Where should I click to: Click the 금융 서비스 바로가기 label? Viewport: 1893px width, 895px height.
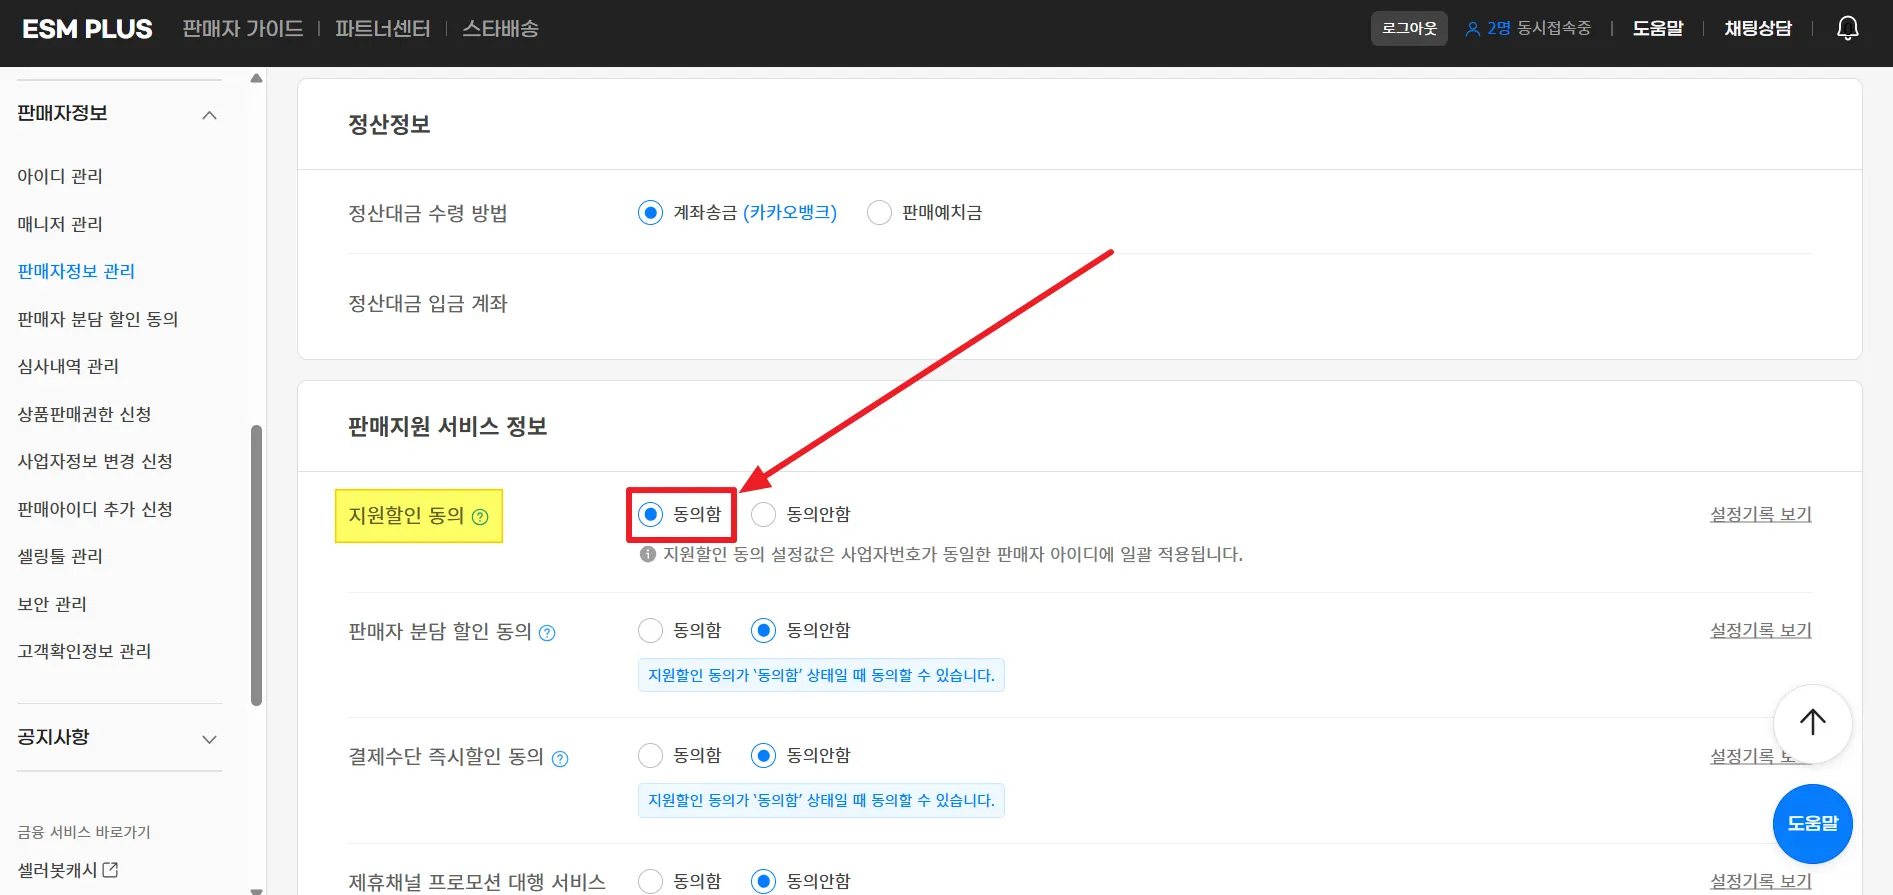[x=84, y=832]
